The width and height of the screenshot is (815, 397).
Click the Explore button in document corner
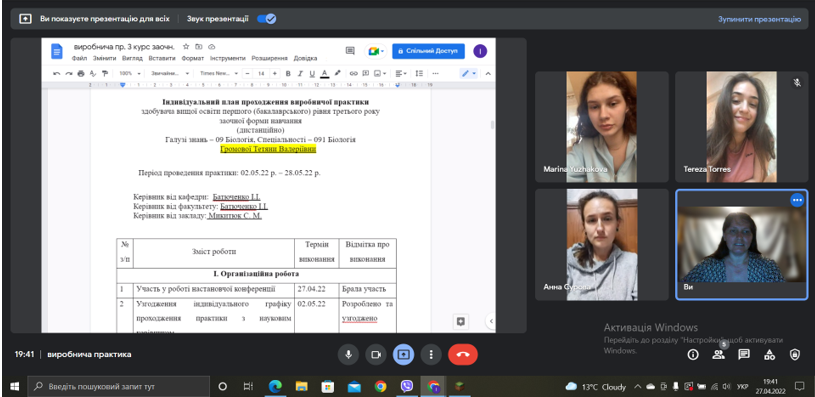coord(460,322)
